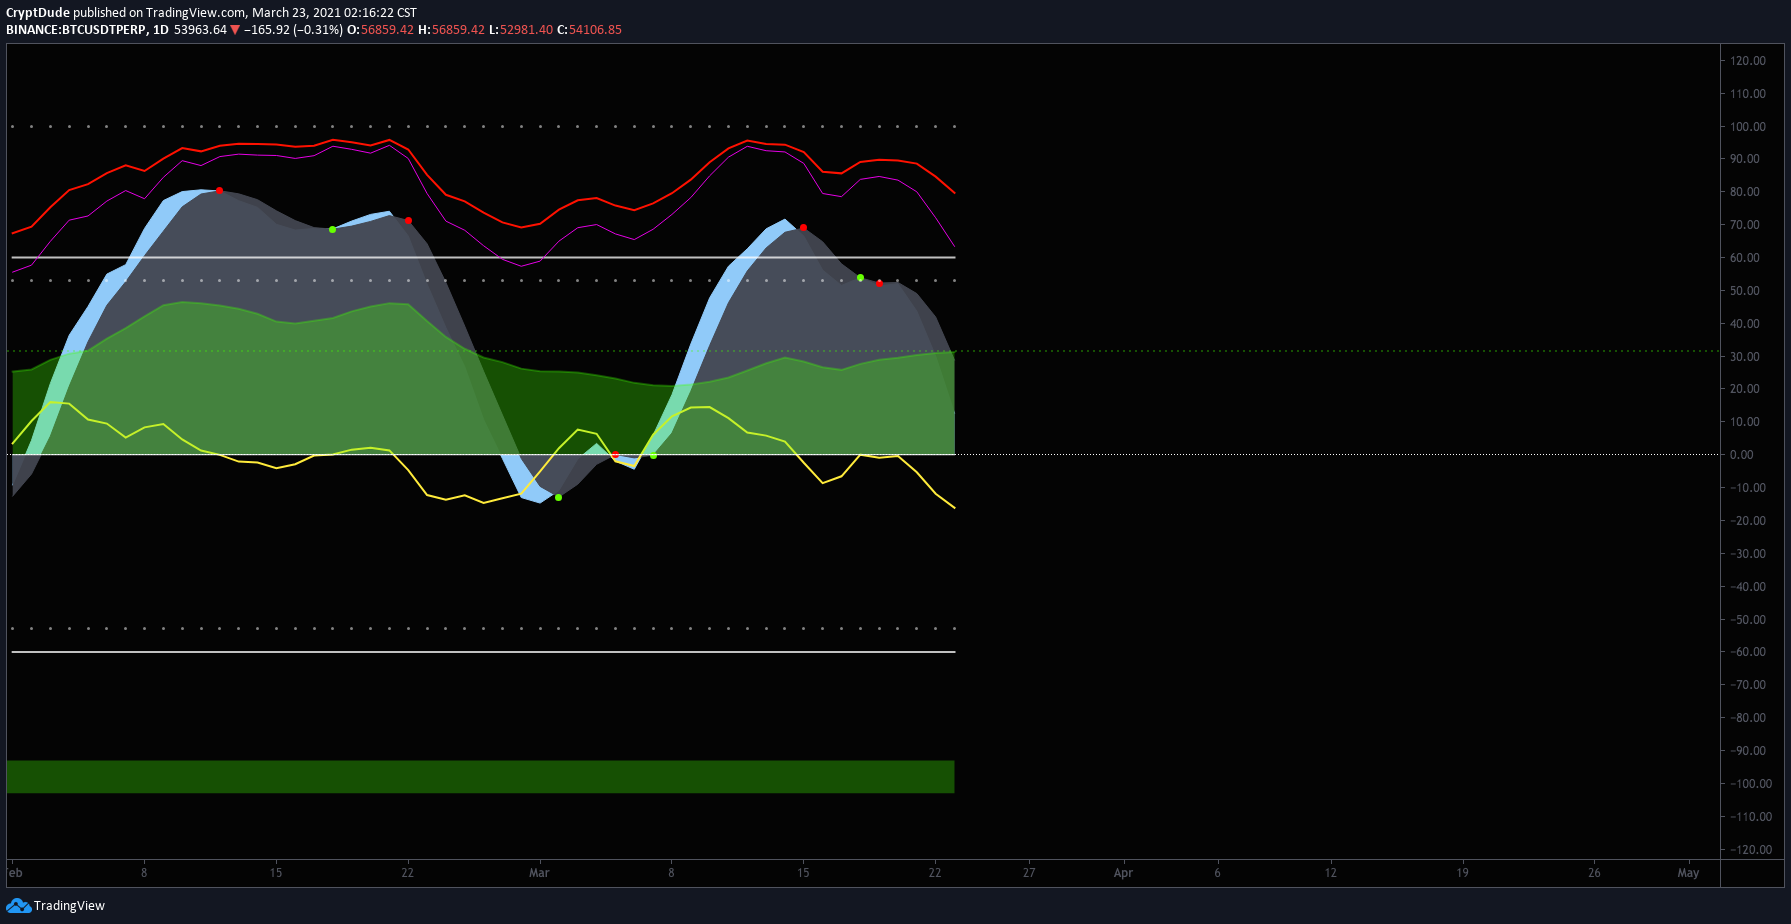This screenshot has width=1791, height=924.
Task: Click the red dot at the first wave peak
Action: 220,191
